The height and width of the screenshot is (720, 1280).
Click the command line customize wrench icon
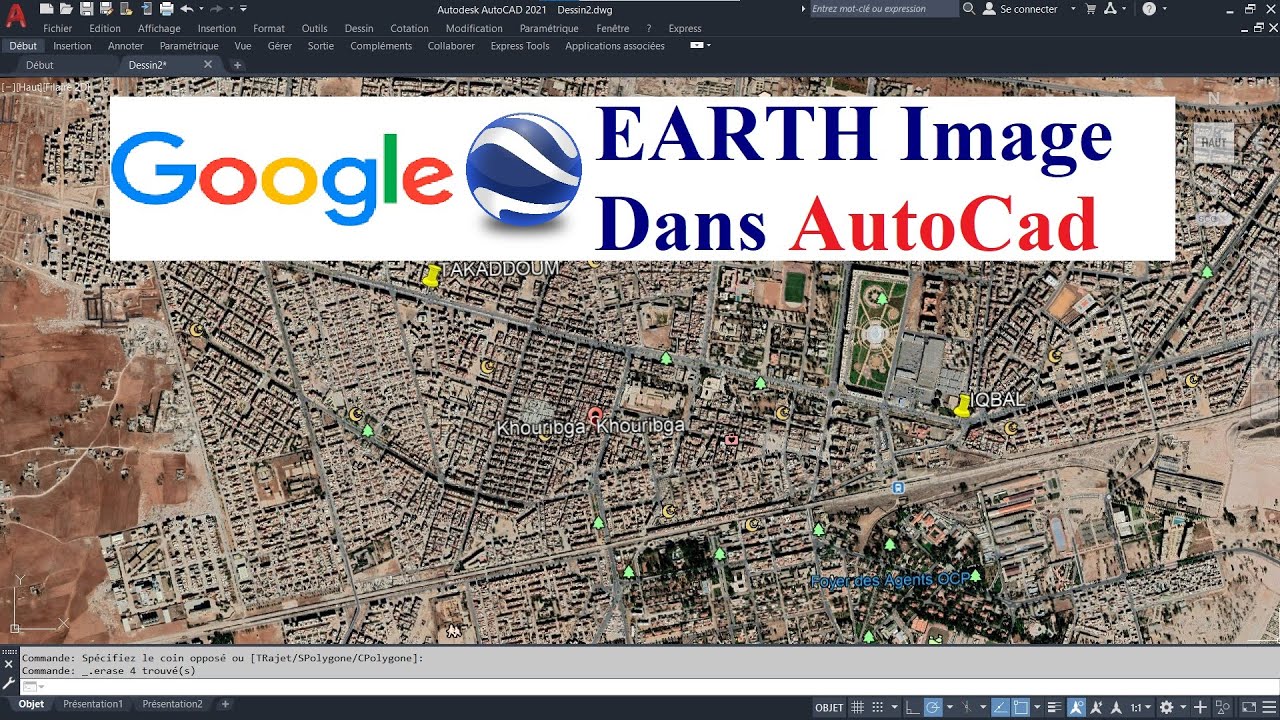click(9, 684)
